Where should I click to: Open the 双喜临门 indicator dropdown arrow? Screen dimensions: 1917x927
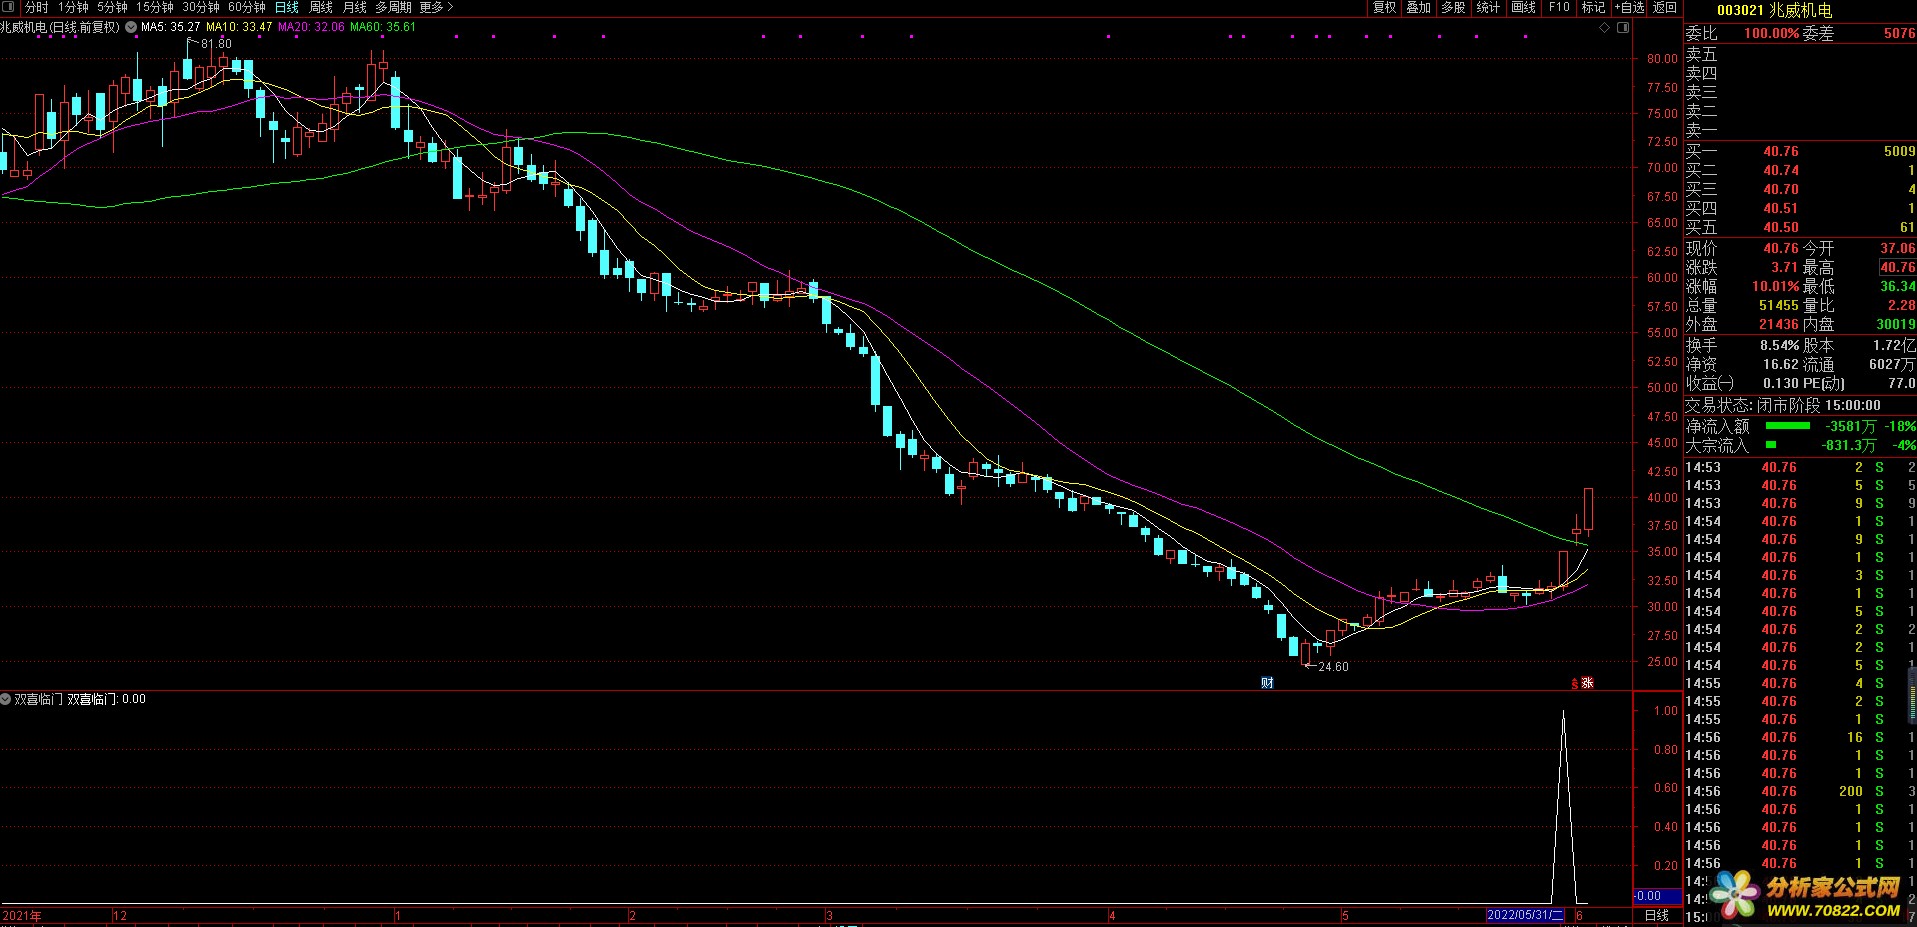6,699
